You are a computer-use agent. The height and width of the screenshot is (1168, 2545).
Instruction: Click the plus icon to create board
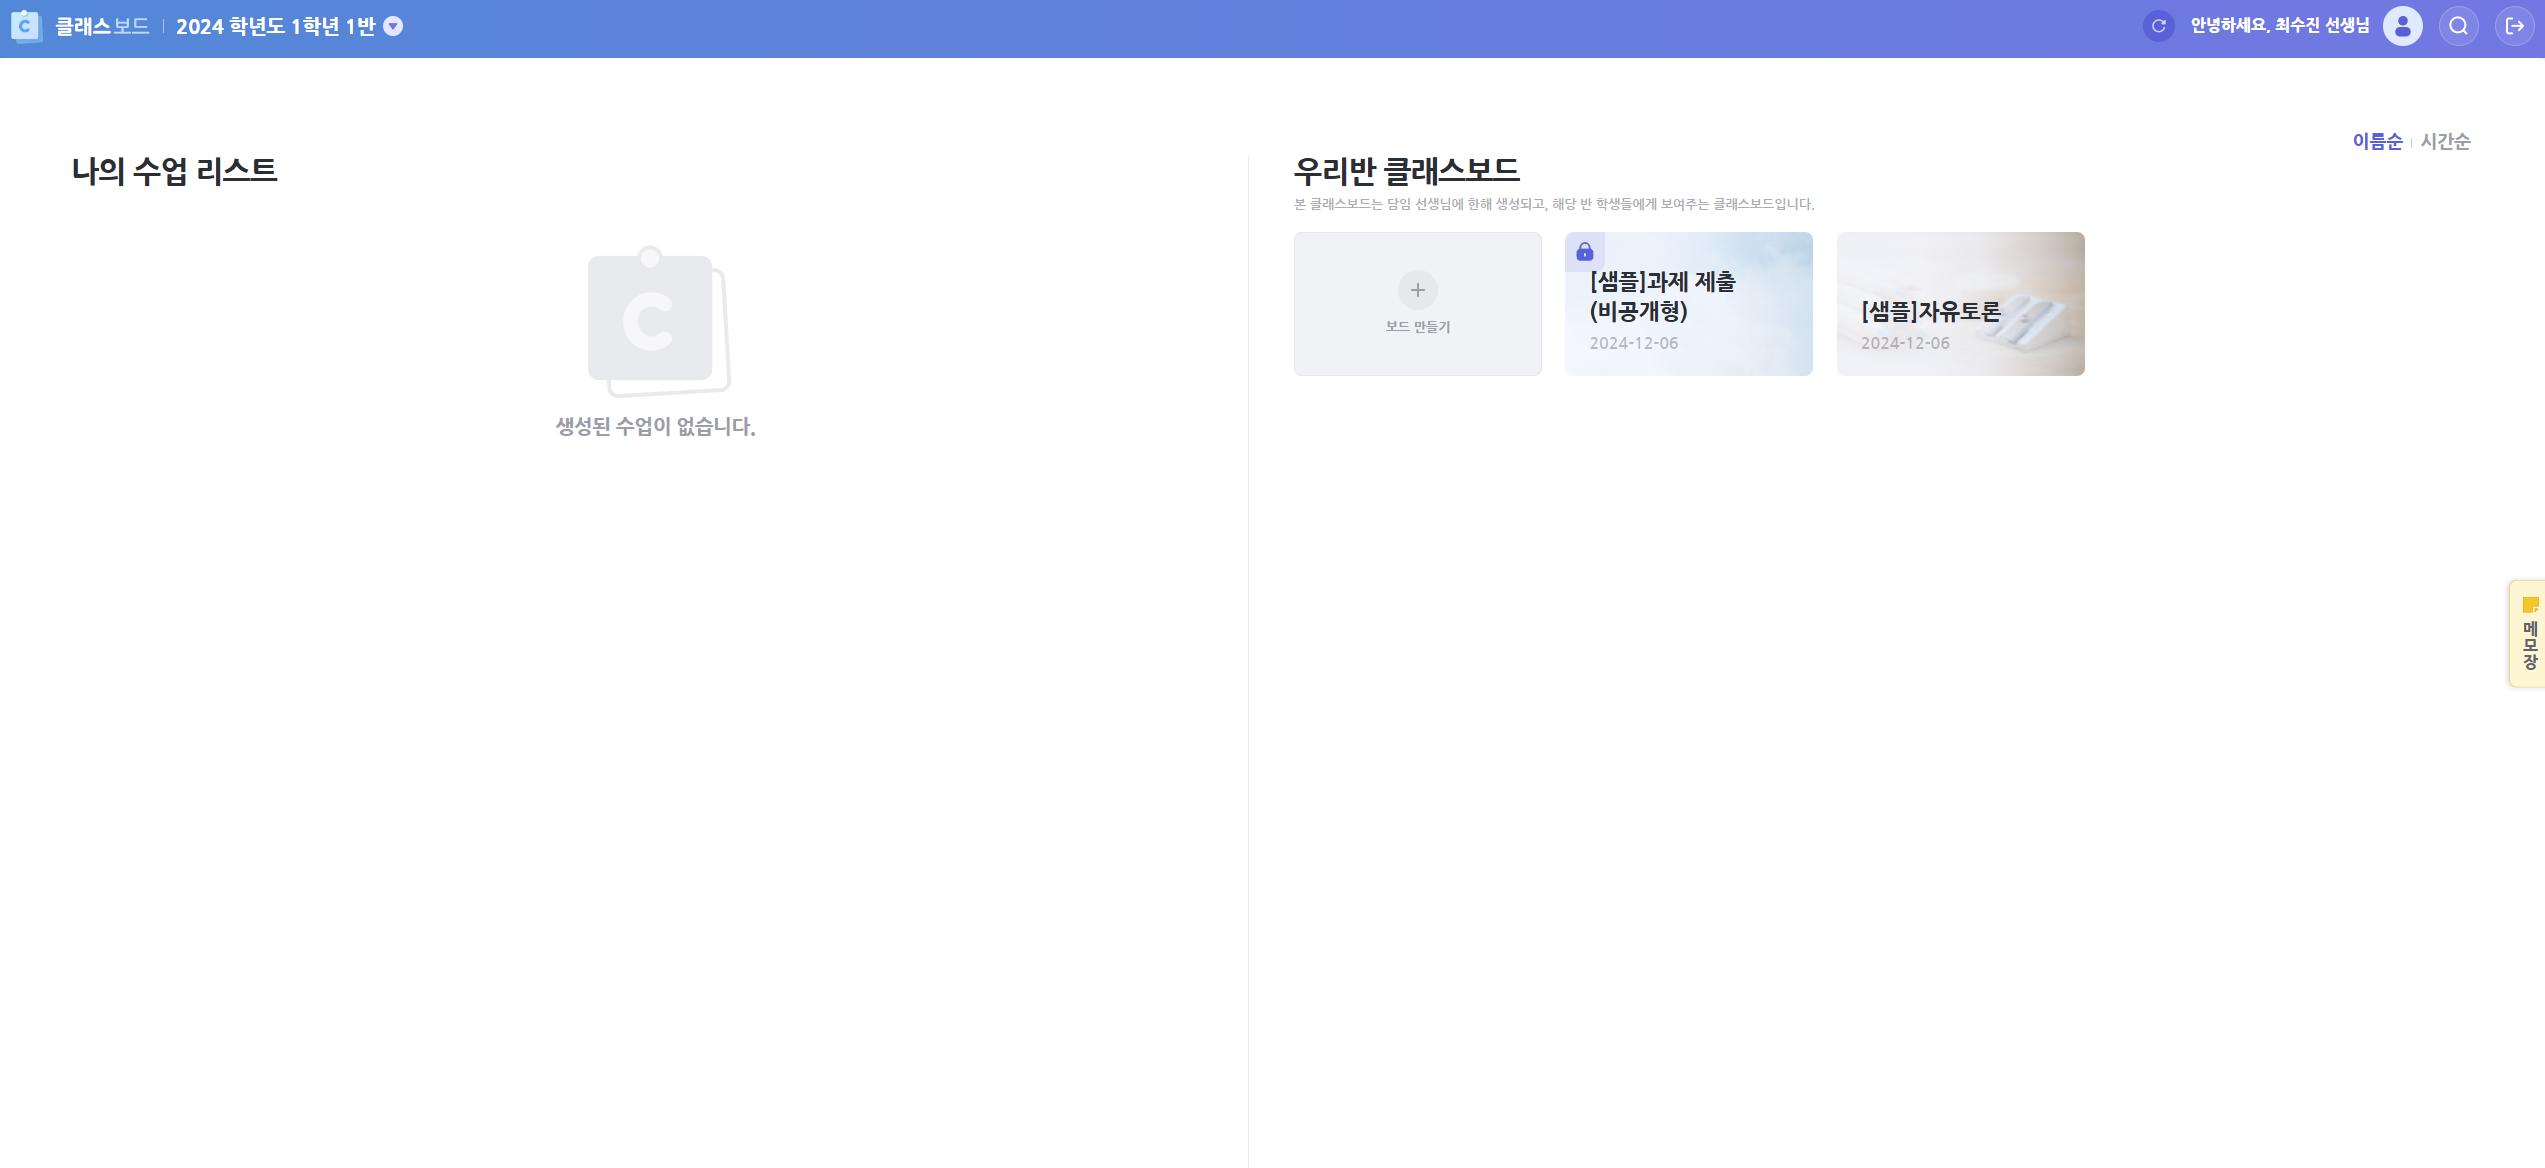coord(1417,290)
